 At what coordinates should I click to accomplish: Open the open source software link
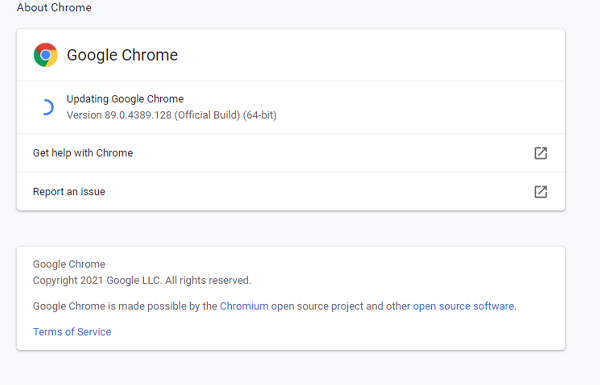click(463, 306)
